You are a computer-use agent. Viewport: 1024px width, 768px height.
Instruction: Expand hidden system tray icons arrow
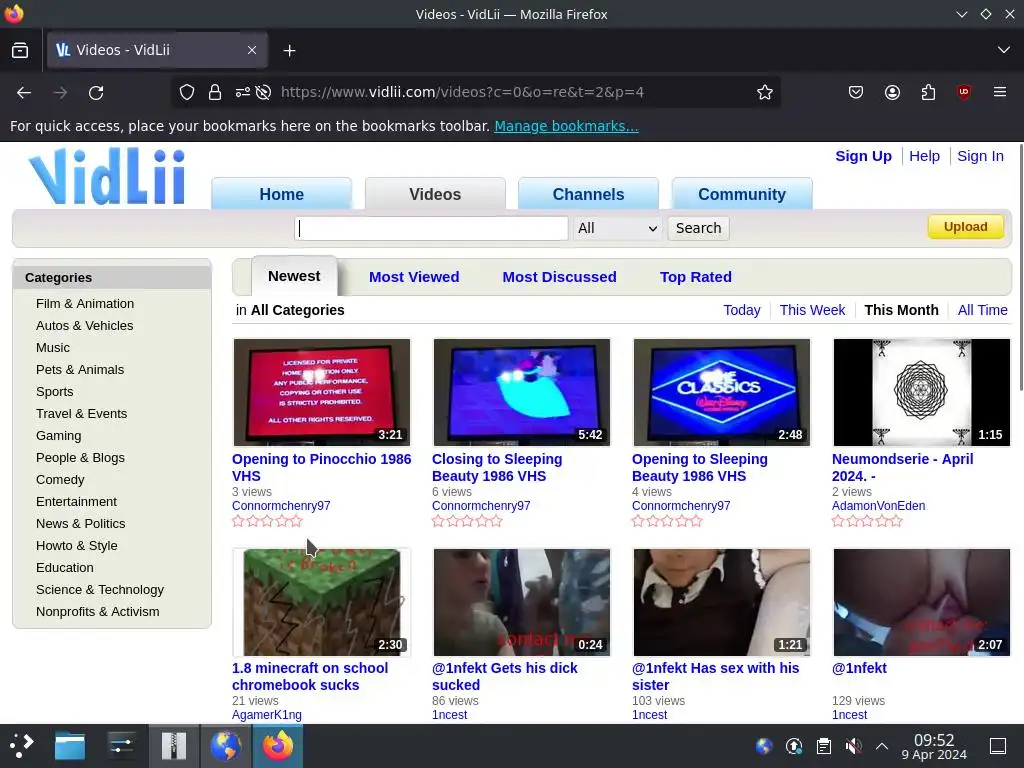[882, 746]
